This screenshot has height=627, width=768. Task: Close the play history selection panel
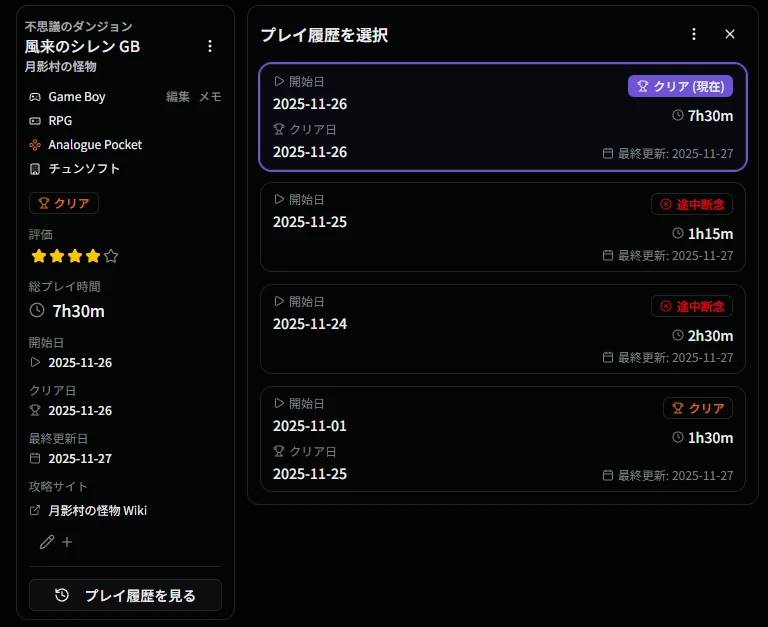[730, 34]
